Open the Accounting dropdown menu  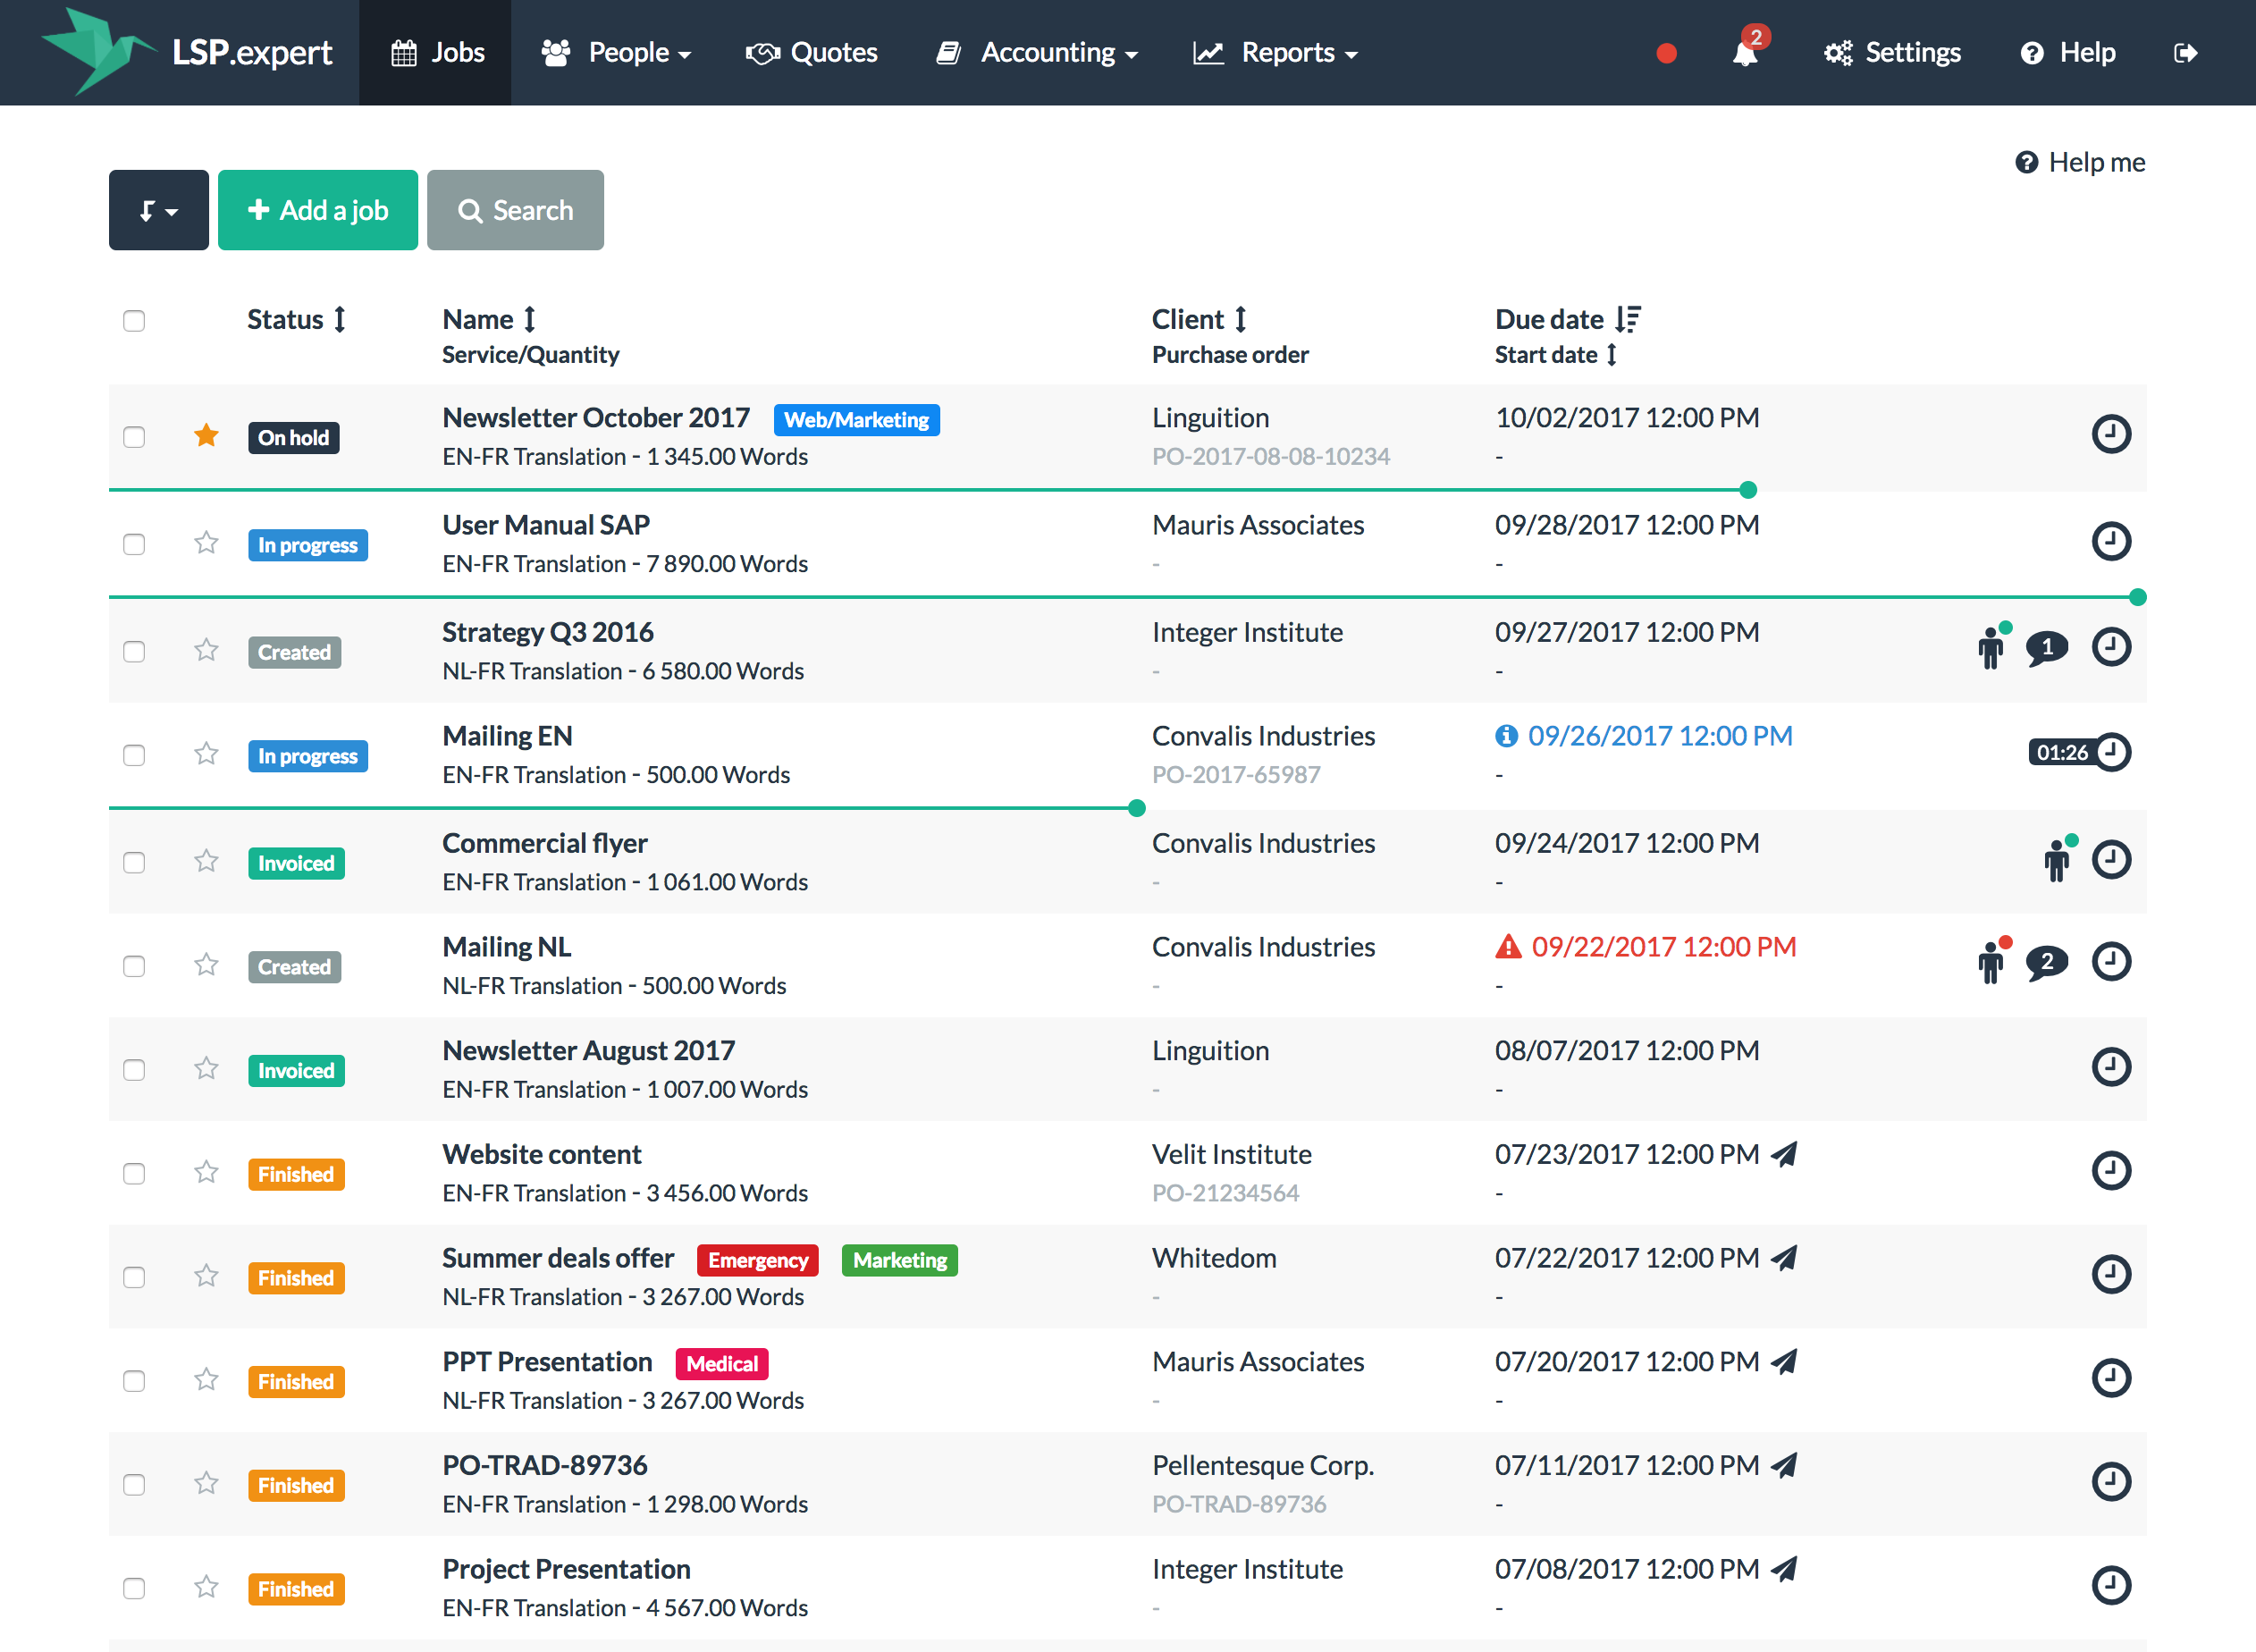(1037, 53)
